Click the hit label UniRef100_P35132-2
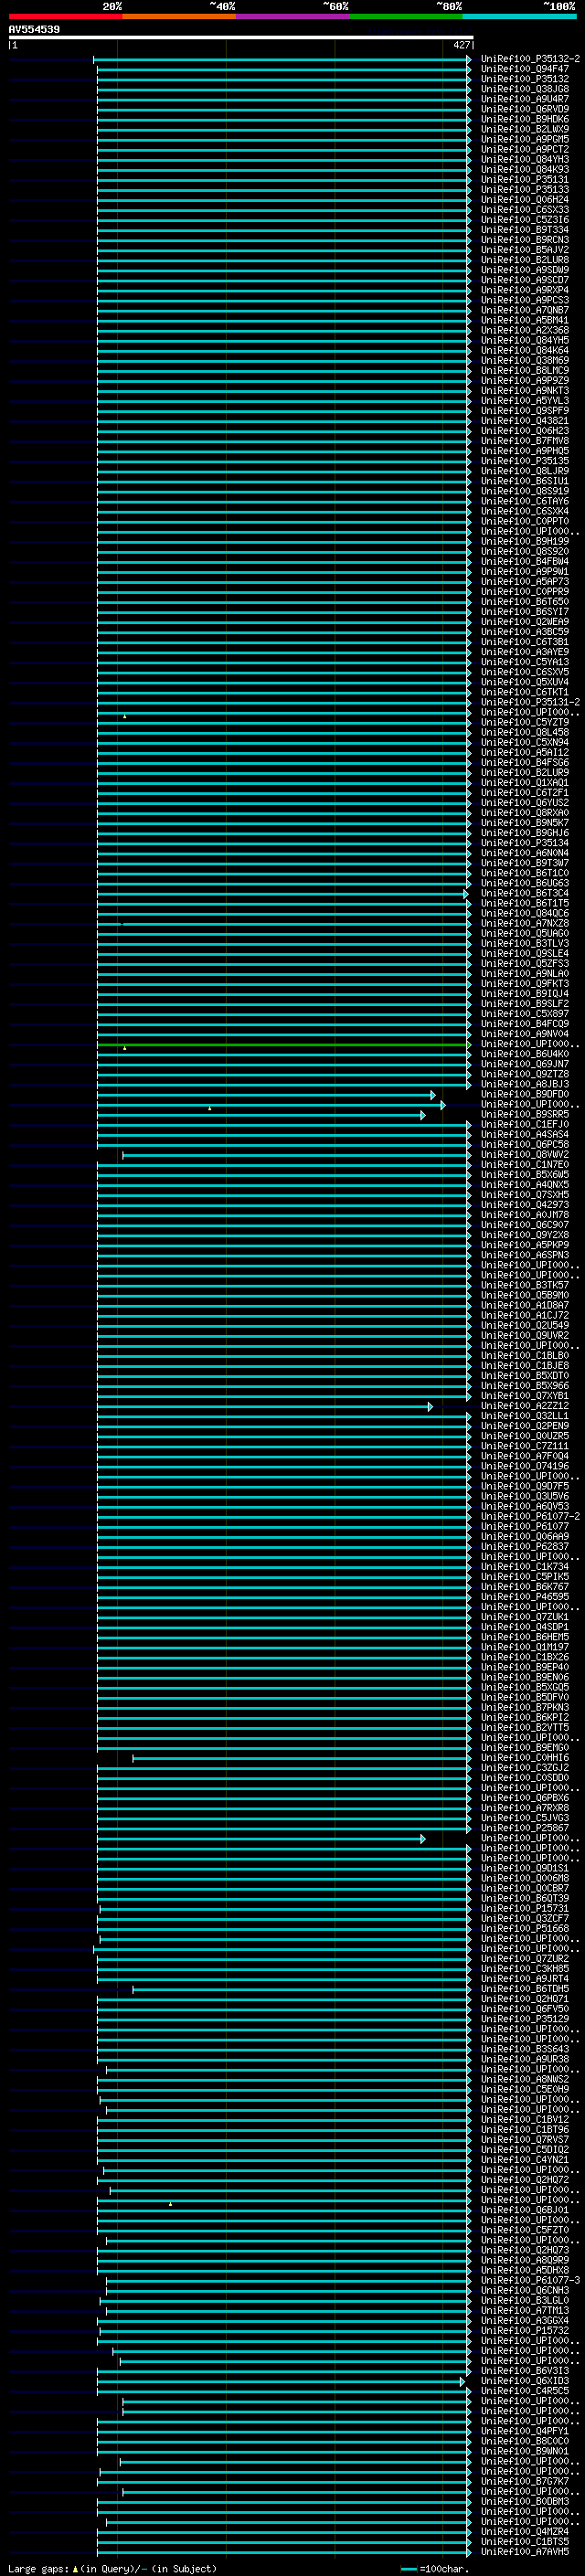Image resolution: width=585 pixels, height=2576 pixels. (x=530, y=59)
